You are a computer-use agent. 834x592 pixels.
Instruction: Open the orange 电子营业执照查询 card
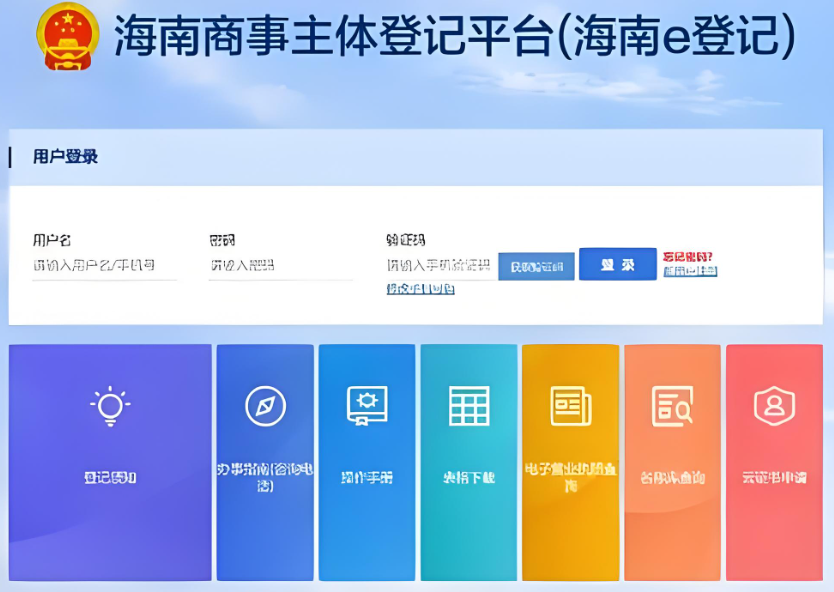(570, 462)
